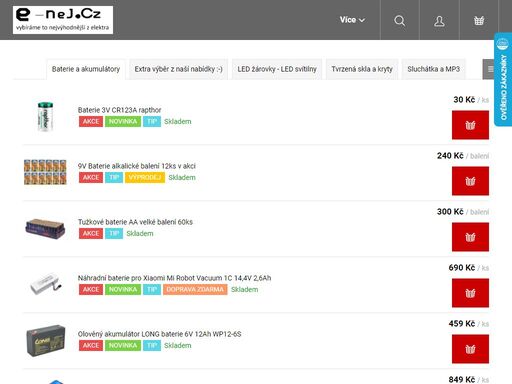Click CR123A rapthor battery thumbnail
This screenshot has width=512, height=384.
click(x=45, y=117)
